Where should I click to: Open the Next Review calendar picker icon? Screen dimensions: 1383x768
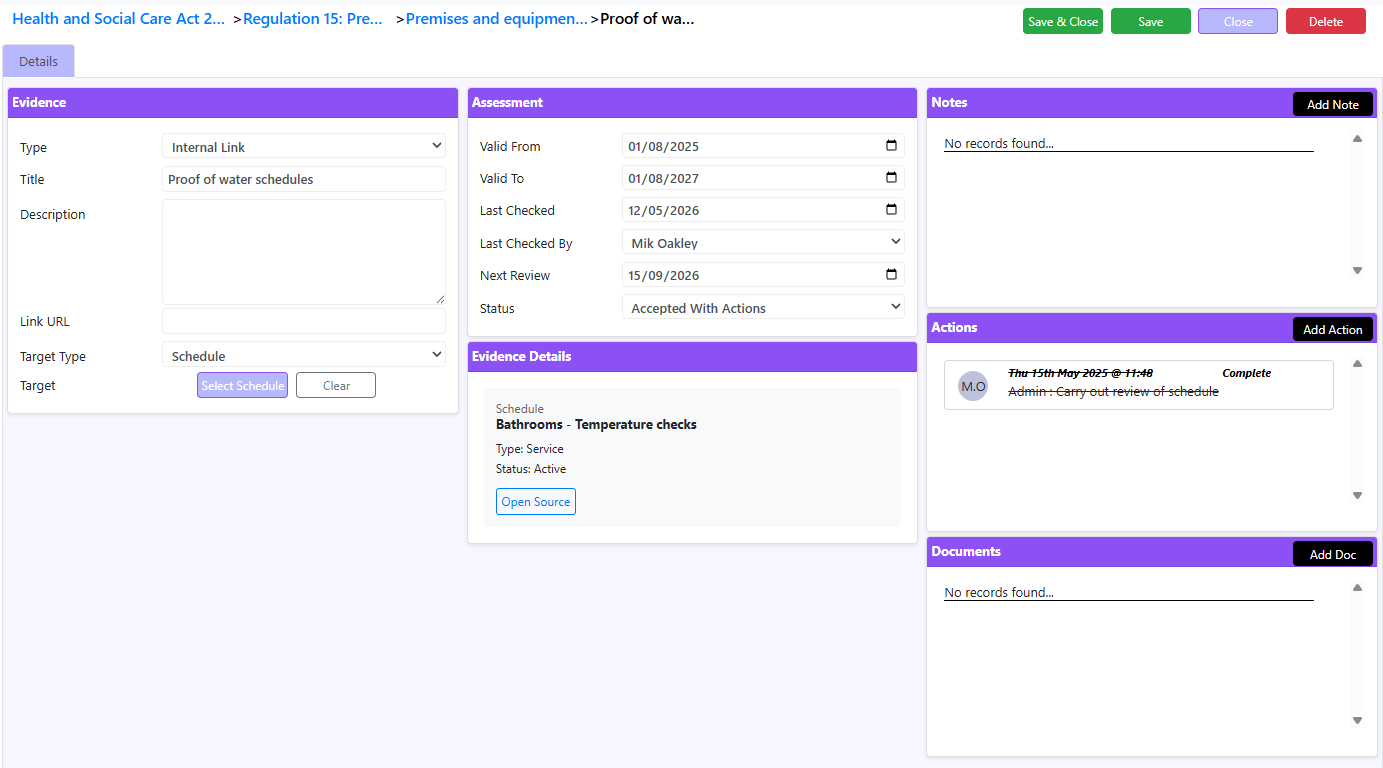(x=891, y=275)
